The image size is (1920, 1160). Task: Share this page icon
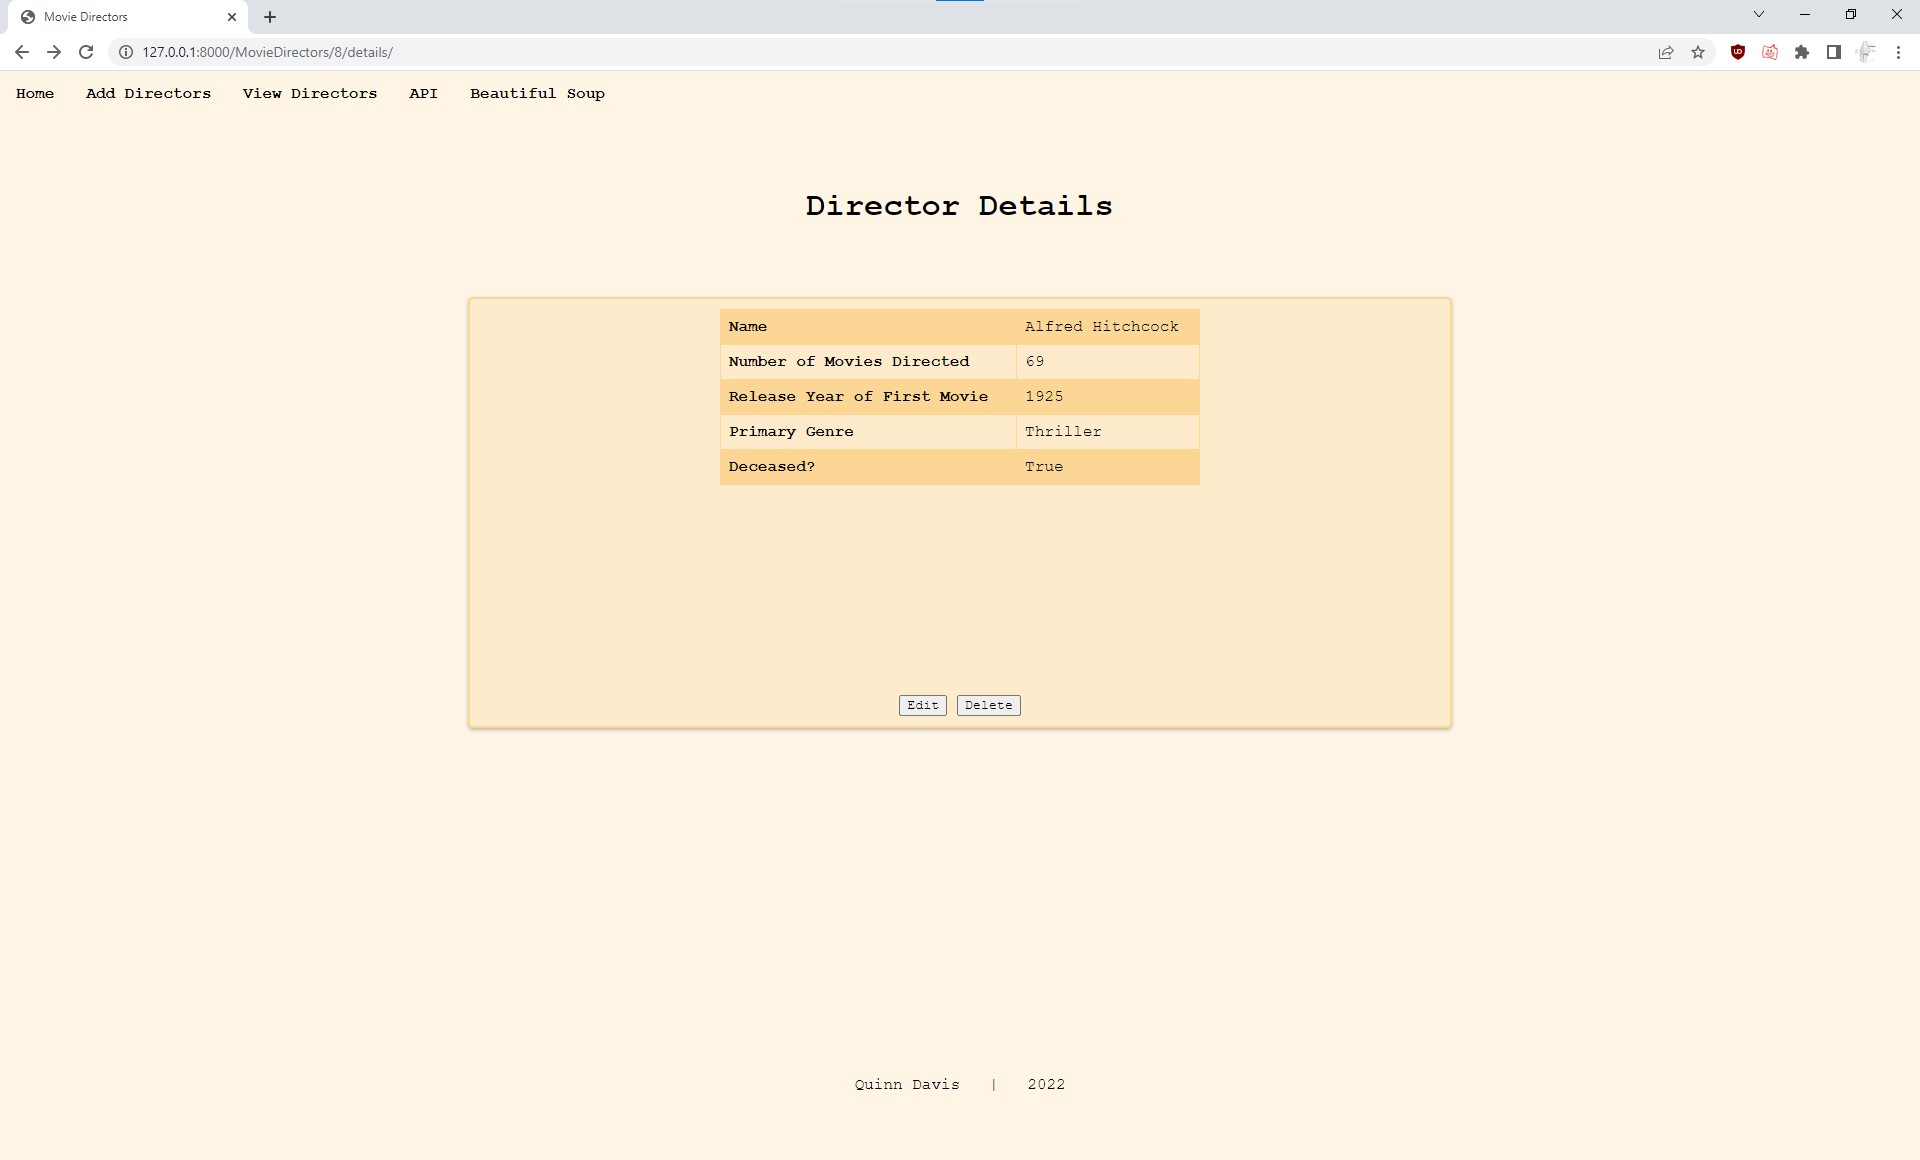point(1666,52)
